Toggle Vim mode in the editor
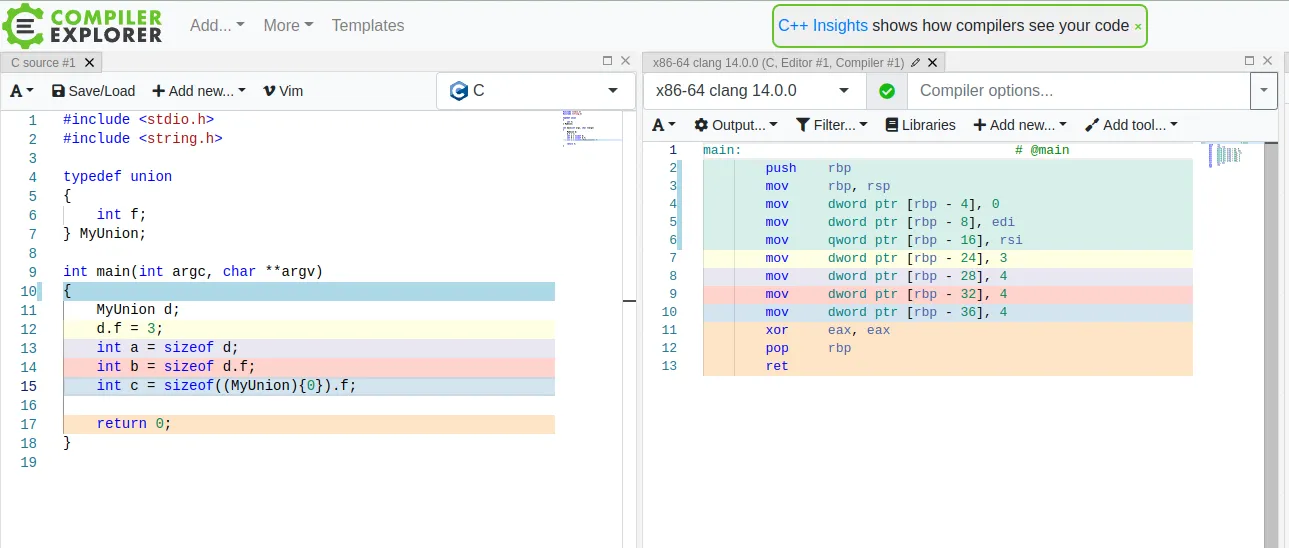1289x548 pixels. coord(283,91)
